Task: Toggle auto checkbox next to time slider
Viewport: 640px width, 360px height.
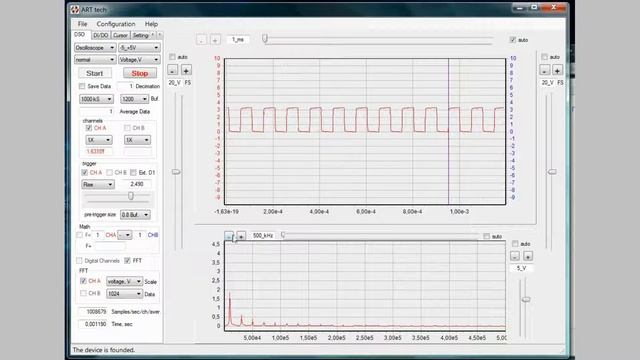Action: coord(513,40)
